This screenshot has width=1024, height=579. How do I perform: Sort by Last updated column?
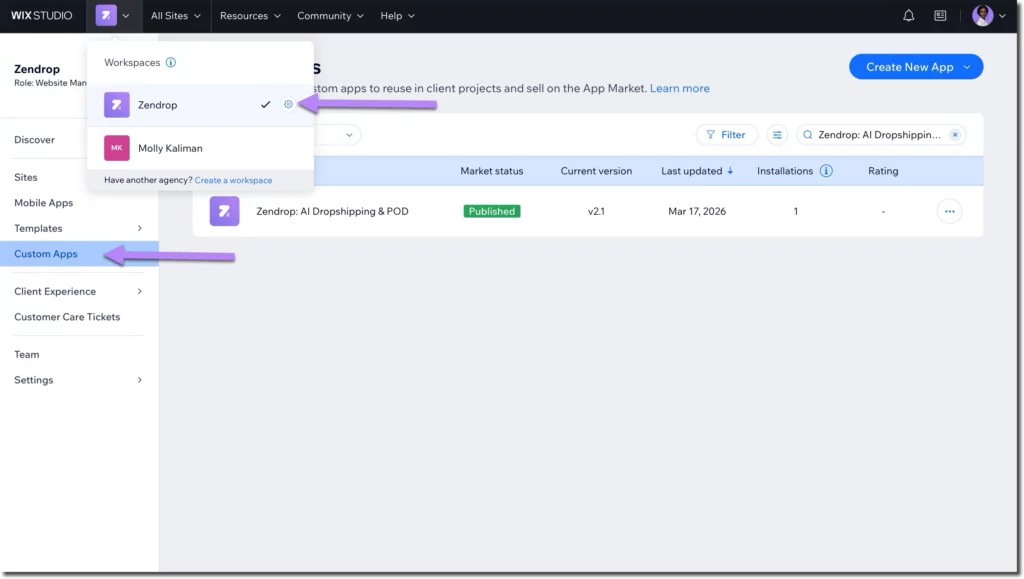coord(697,171)
